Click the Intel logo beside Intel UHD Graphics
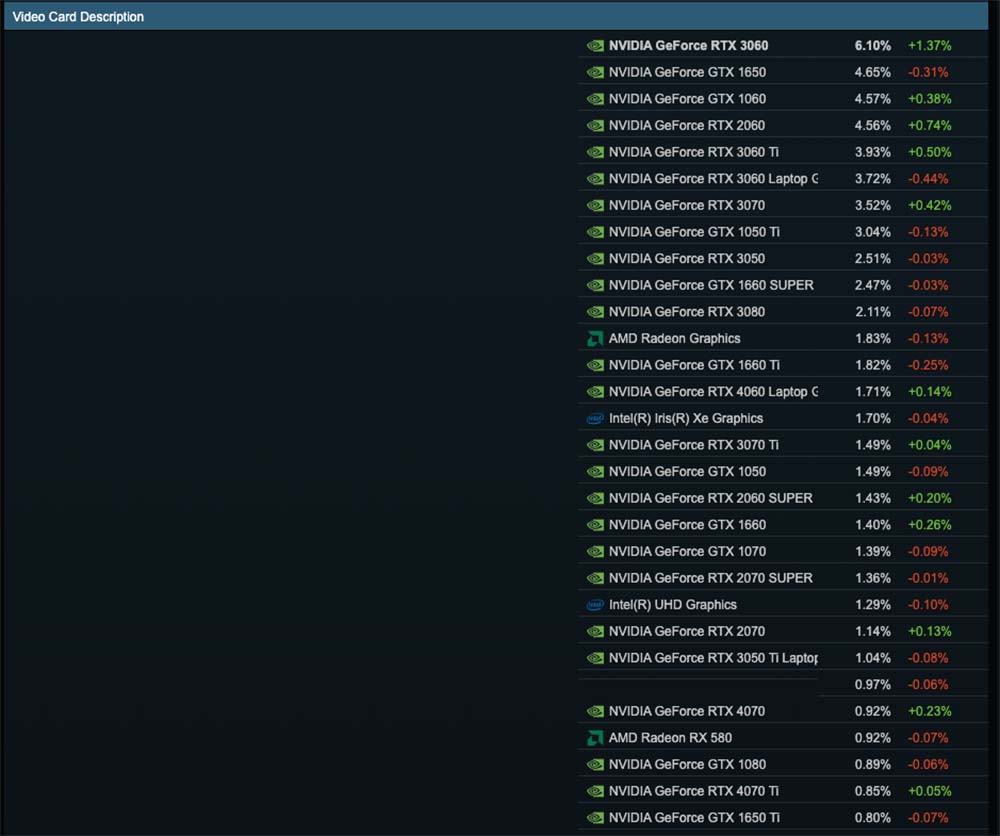This screenshot has height=836, width=1000. pyautogui.click(x=595, y=605)
